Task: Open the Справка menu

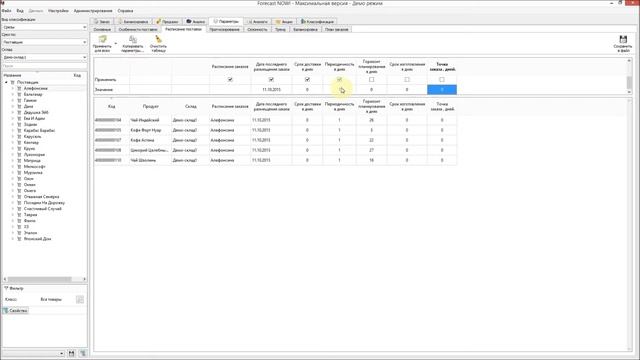Action: point(125,11)
